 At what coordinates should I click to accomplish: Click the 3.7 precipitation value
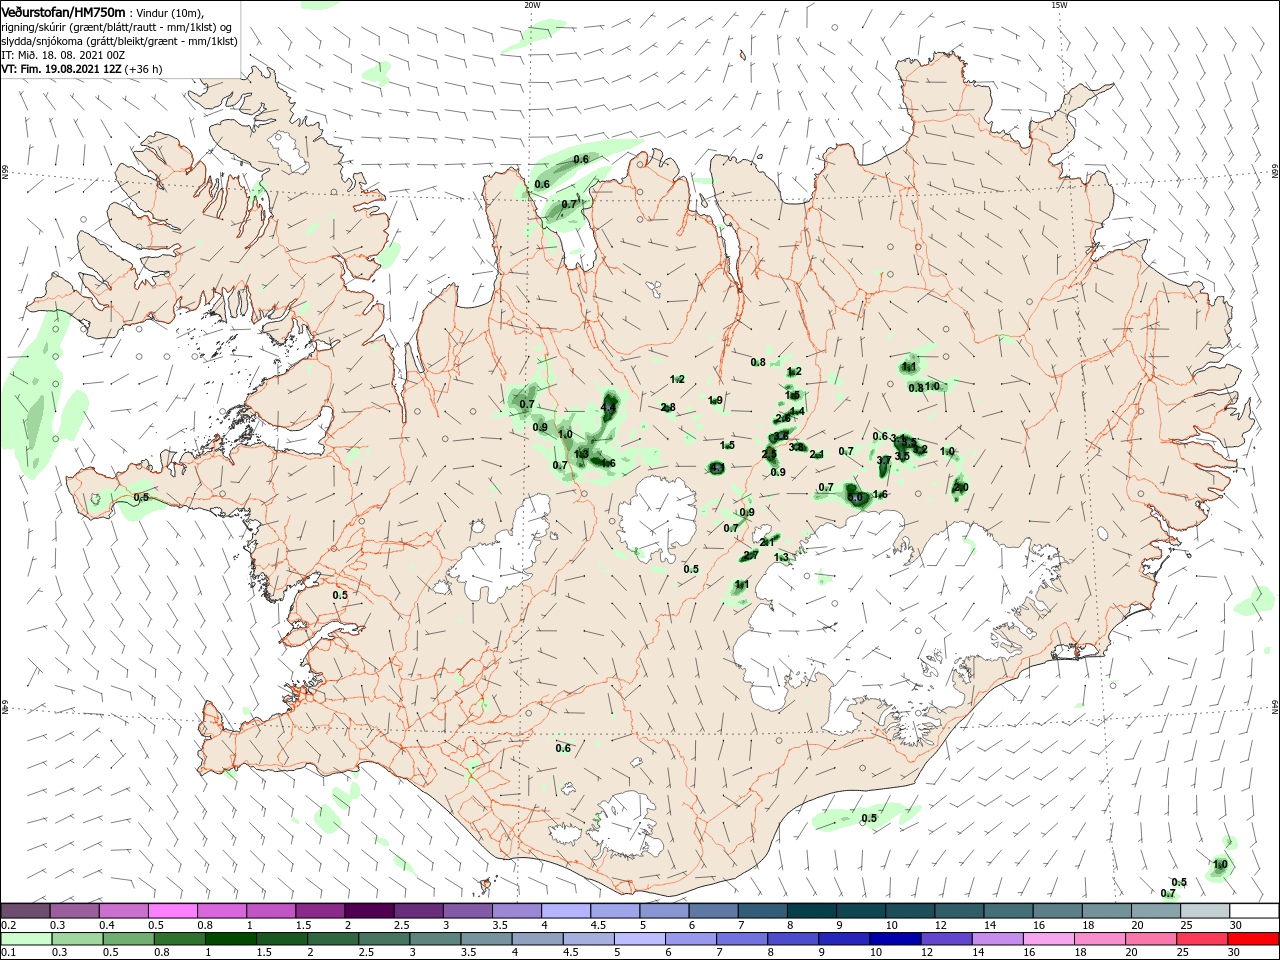click(884, 461)
